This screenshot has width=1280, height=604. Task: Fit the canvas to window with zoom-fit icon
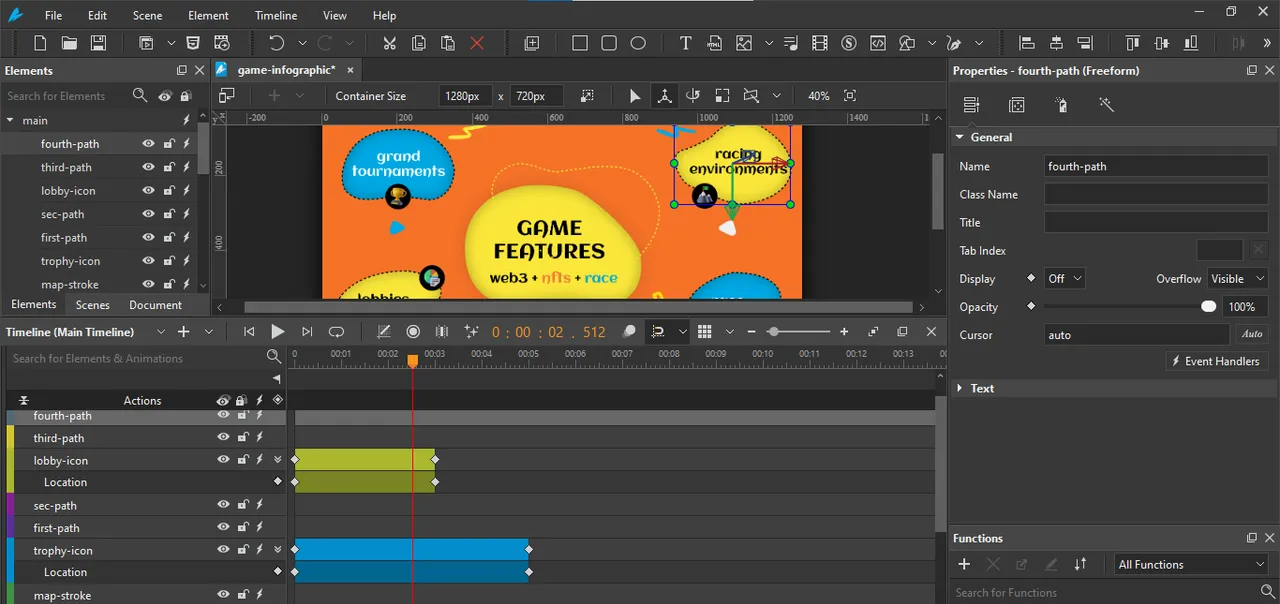click(x=850, y=96)
